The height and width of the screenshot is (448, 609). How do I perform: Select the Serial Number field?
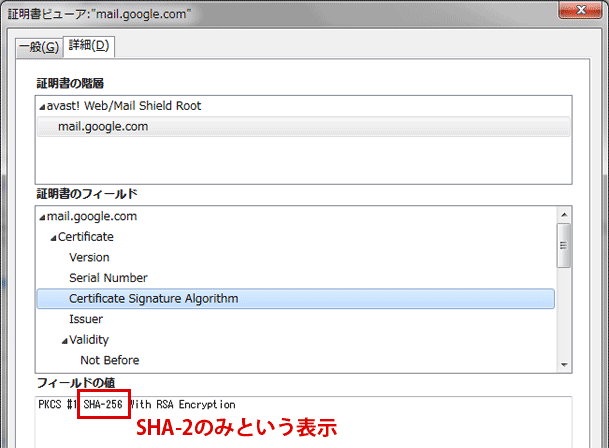[x=108, y=278]
